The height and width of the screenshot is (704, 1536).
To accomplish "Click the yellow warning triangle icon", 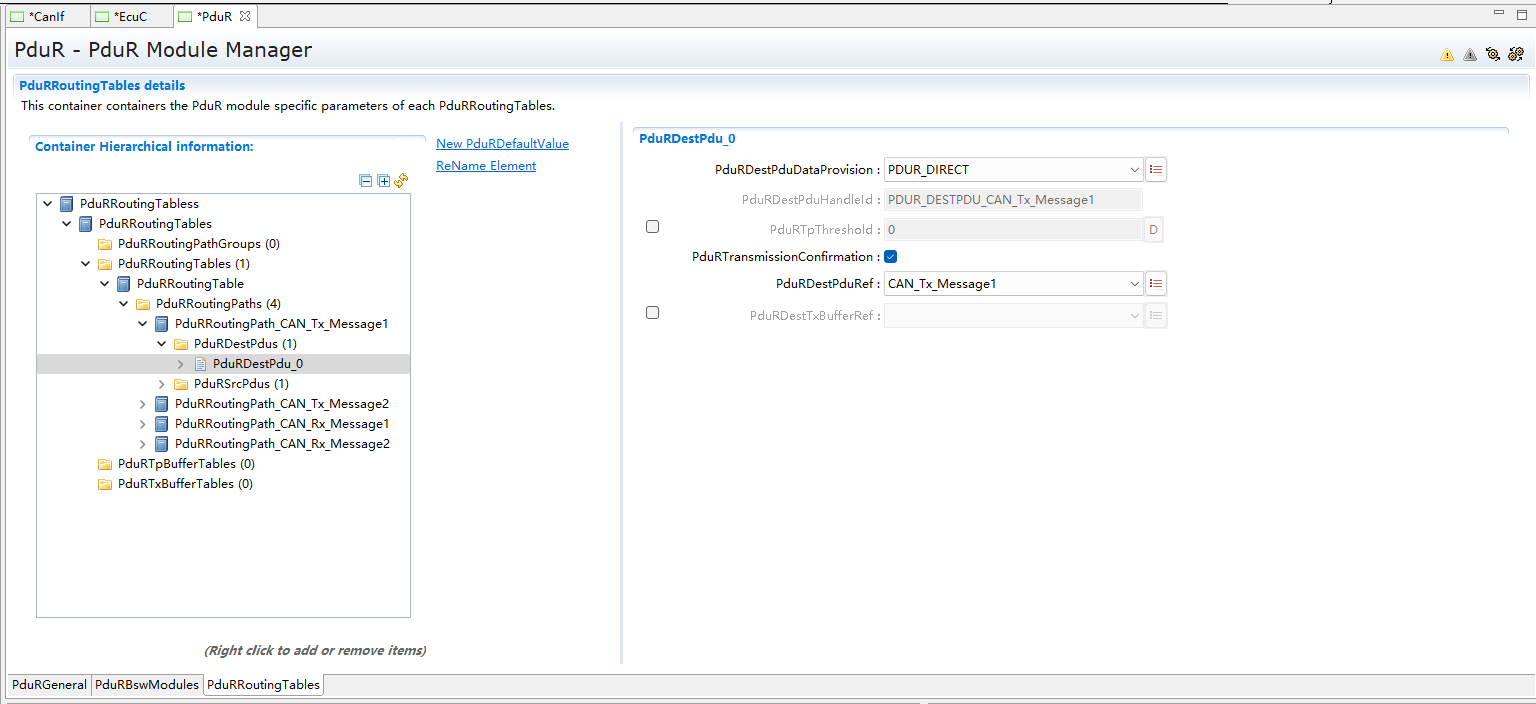I will tap(1447, 55).
